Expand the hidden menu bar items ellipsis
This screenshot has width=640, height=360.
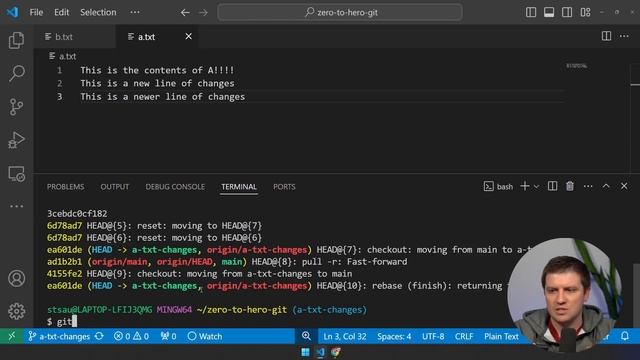tap(135, 12)
